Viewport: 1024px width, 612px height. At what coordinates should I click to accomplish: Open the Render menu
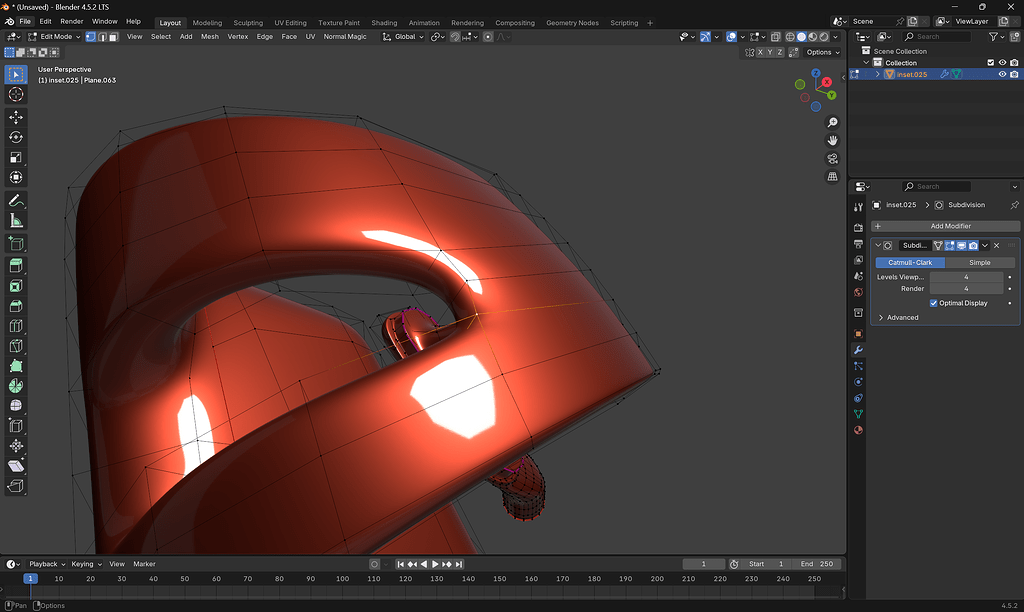[72, 21]
